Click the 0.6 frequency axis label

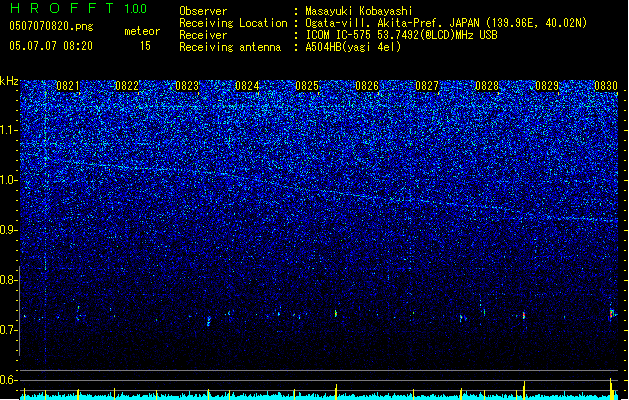(x=9, y=380)
